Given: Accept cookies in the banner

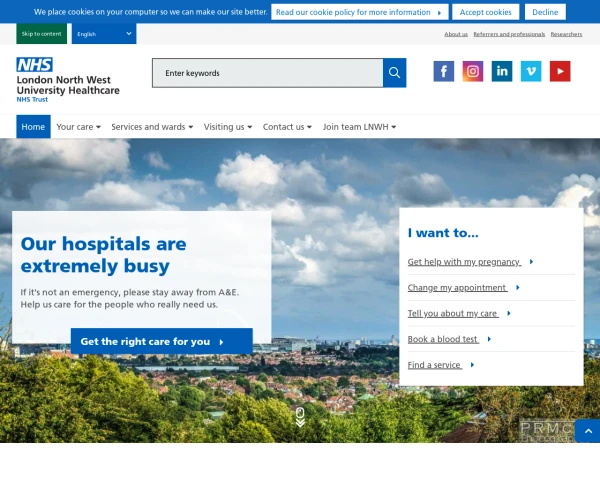Looking at the screenshot, I should pyautogui.click(x=486, y=12).
